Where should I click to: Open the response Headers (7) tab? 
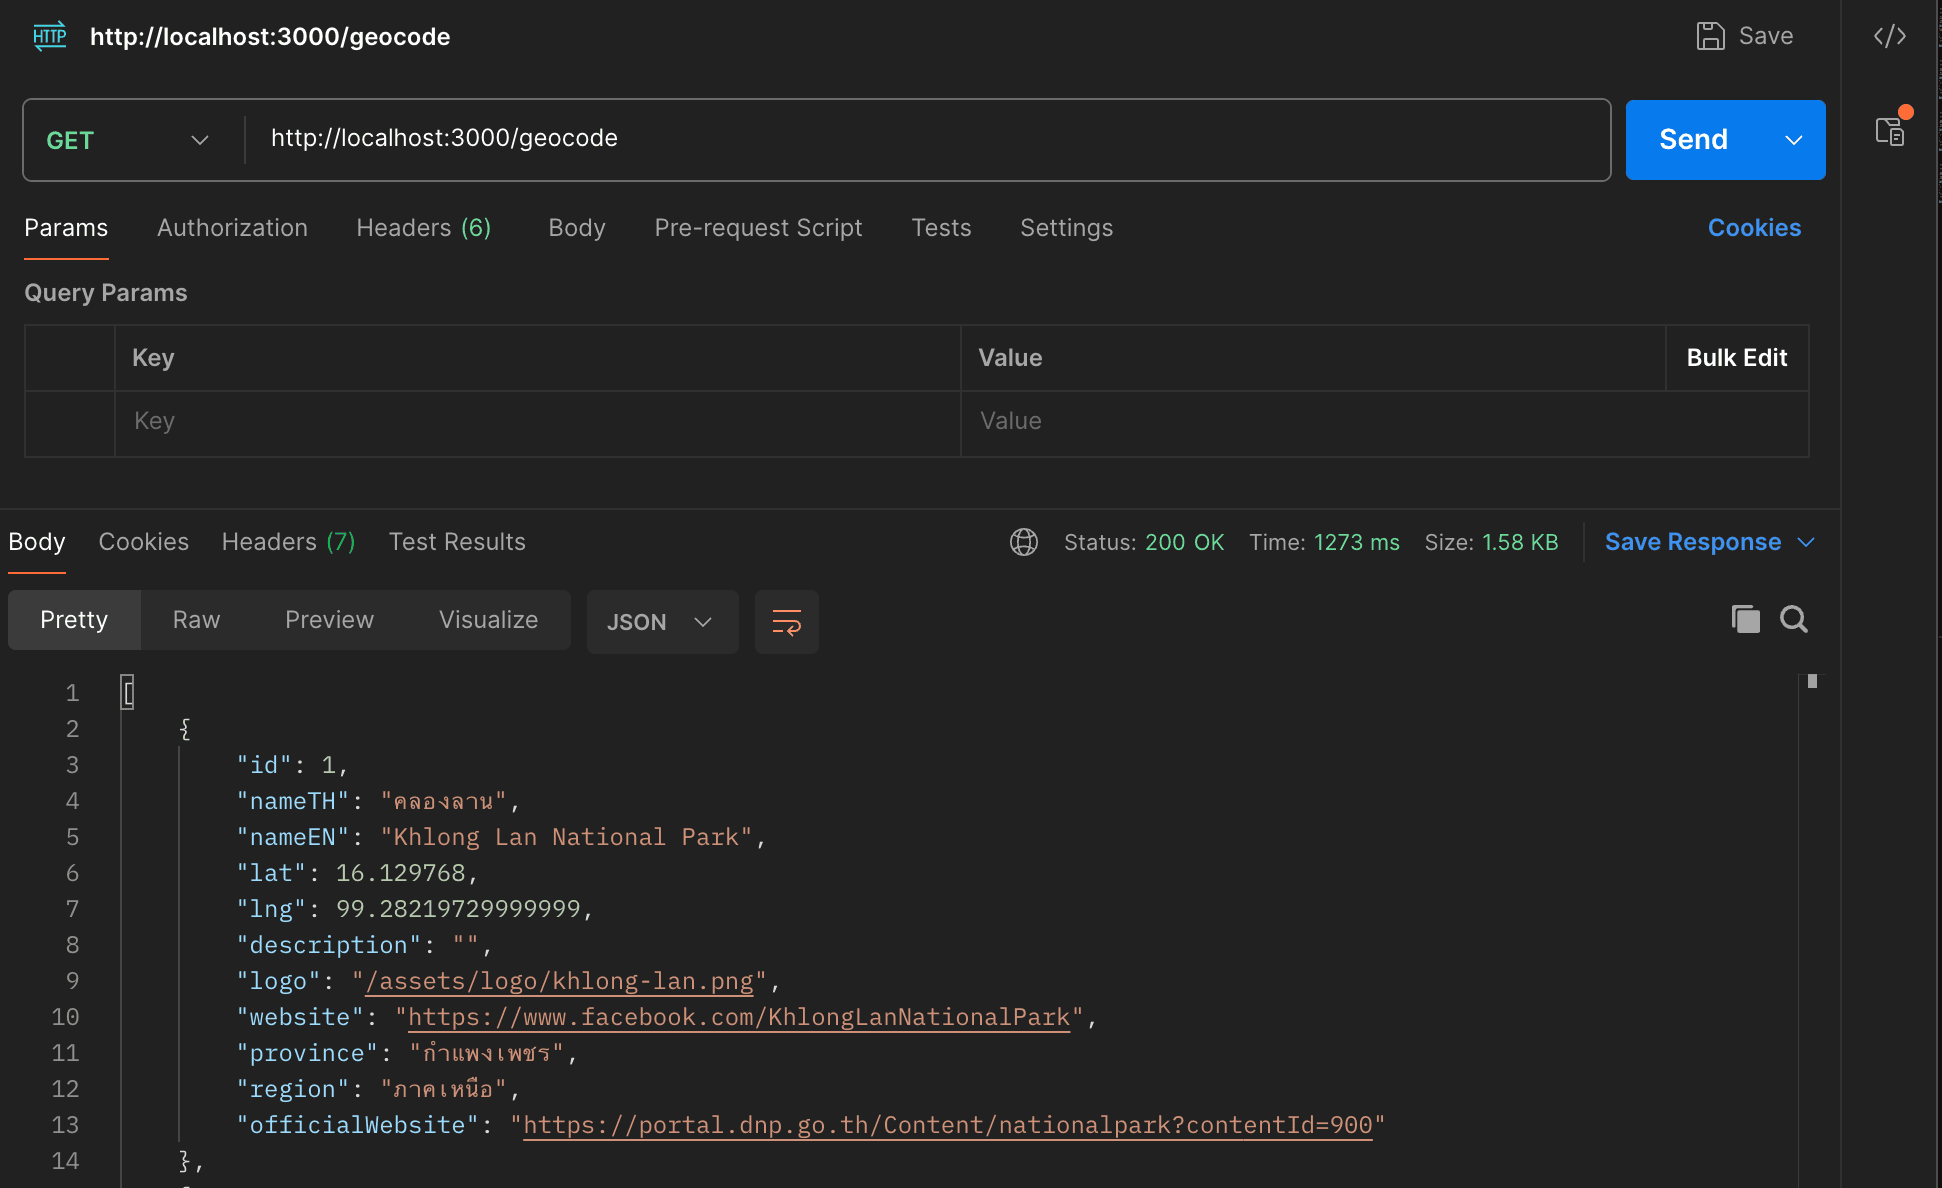[288, 542]
